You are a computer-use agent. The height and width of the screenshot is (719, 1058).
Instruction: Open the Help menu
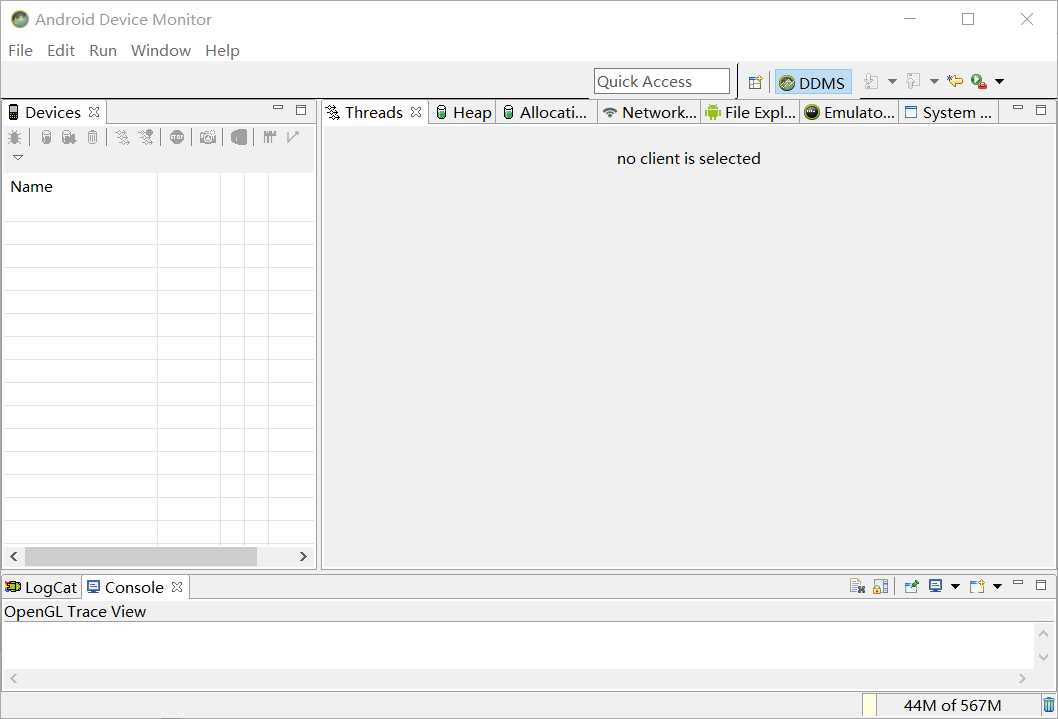click(x=222, y=51)
